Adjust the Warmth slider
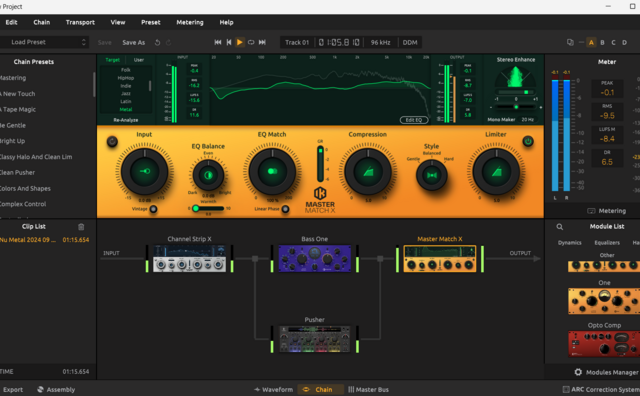 click(x=208, y=208)
